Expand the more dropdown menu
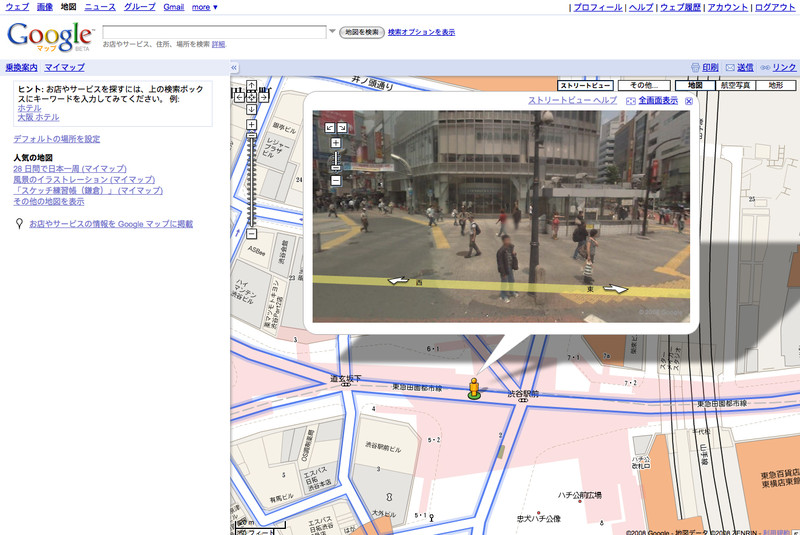Image resolution: width=800 pixels, height=535 pixels. (205, 7)
